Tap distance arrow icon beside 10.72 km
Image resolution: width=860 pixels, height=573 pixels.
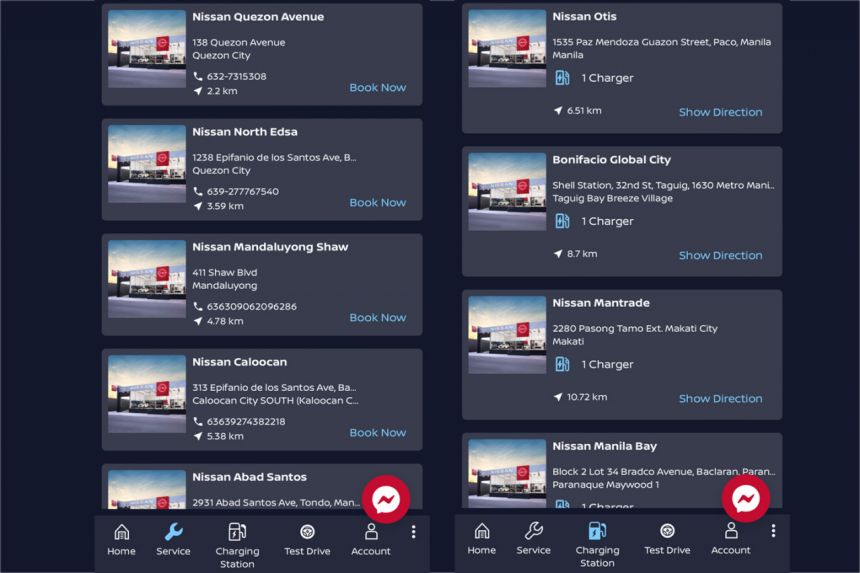coord(558,397)
